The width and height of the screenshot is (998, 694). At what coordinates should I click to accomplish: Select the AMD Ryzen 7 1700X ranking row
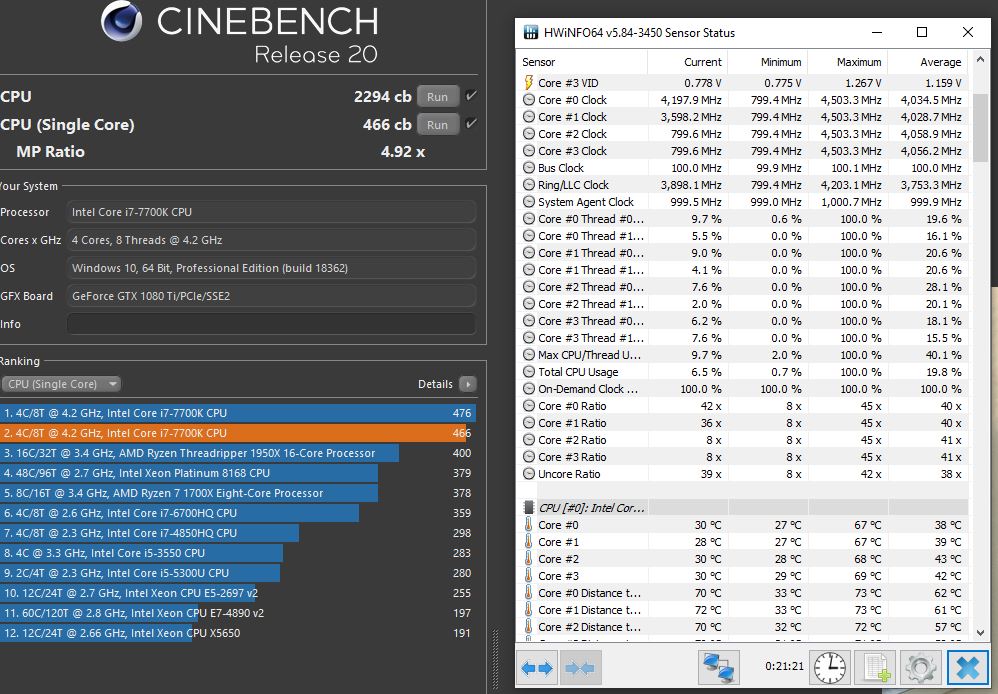237,493
